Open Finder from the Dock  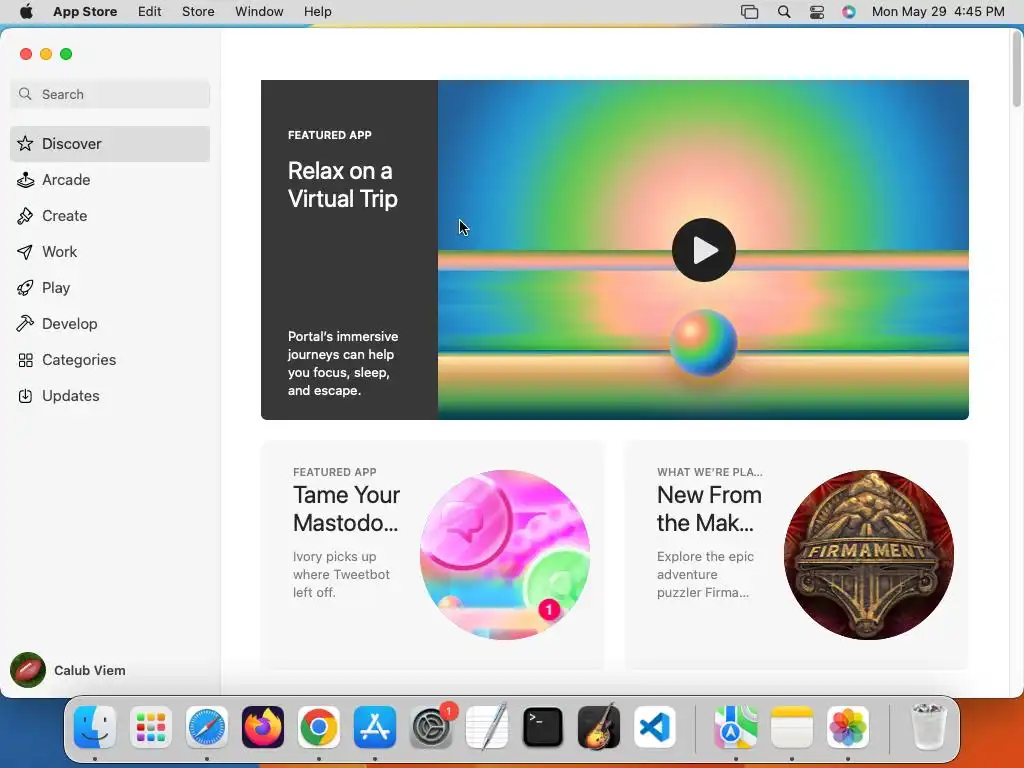click(x=95, y=727)
